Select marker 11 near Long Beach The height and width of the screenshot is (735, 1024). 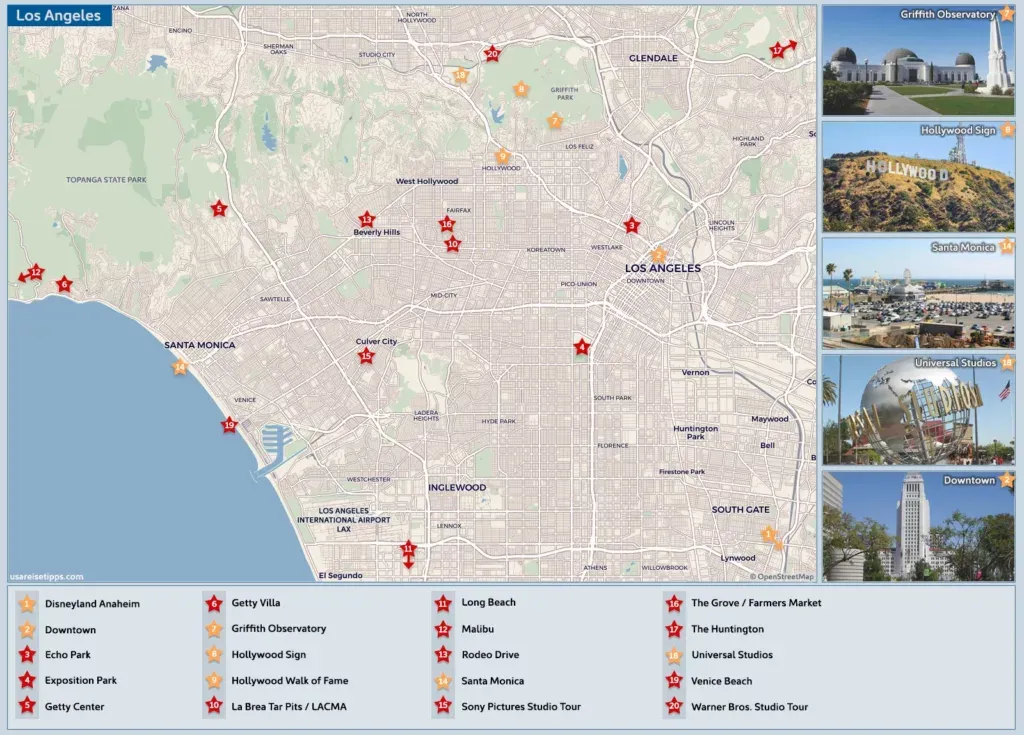pyautogui.click(x=409, y=548)
